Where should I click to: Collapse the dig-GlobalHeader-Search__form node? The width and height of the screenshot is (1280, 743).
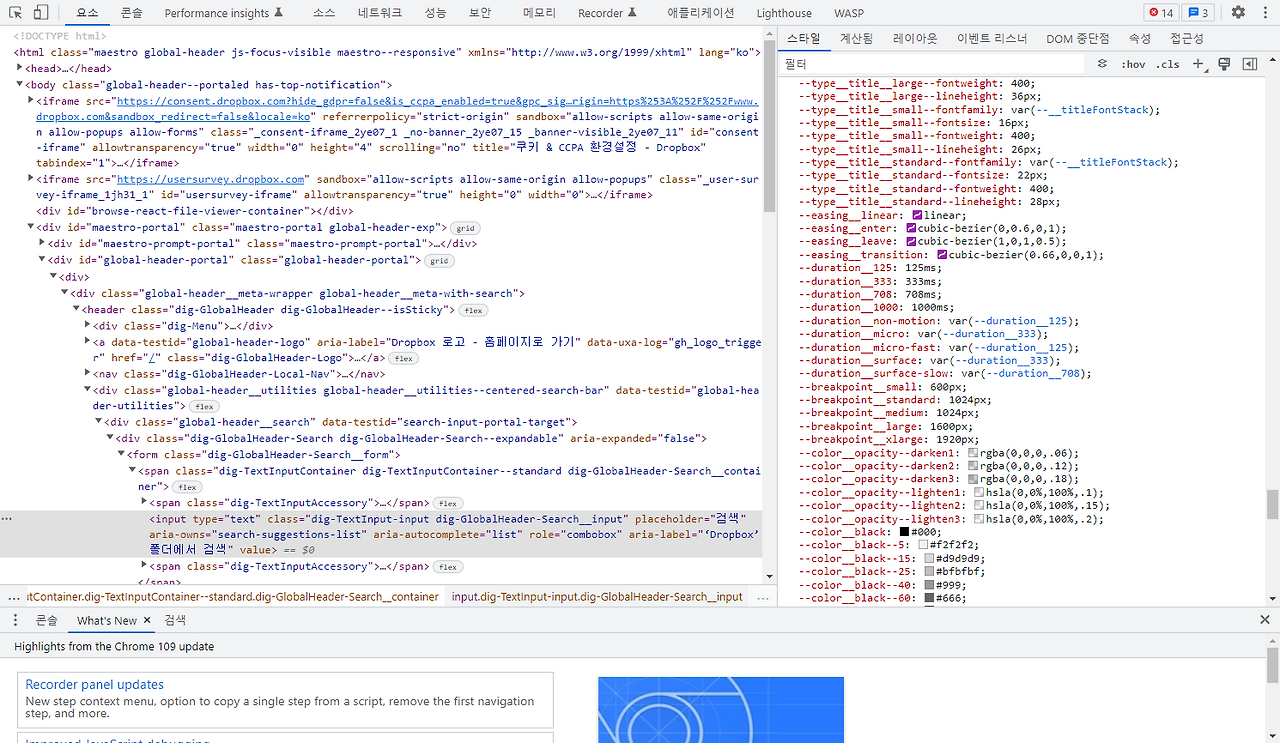[120, 454]
